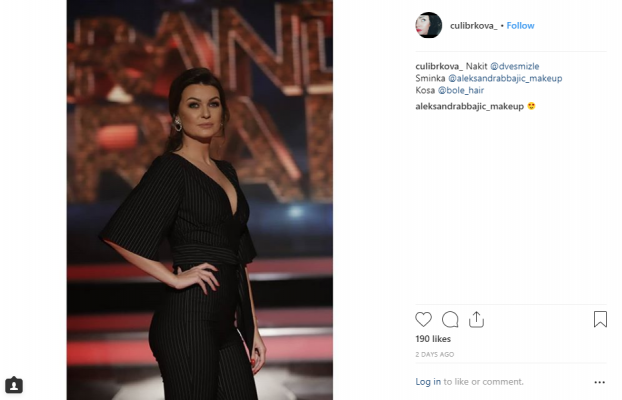Click the caption's culibrkova_ author name

[x=439, y=66]
